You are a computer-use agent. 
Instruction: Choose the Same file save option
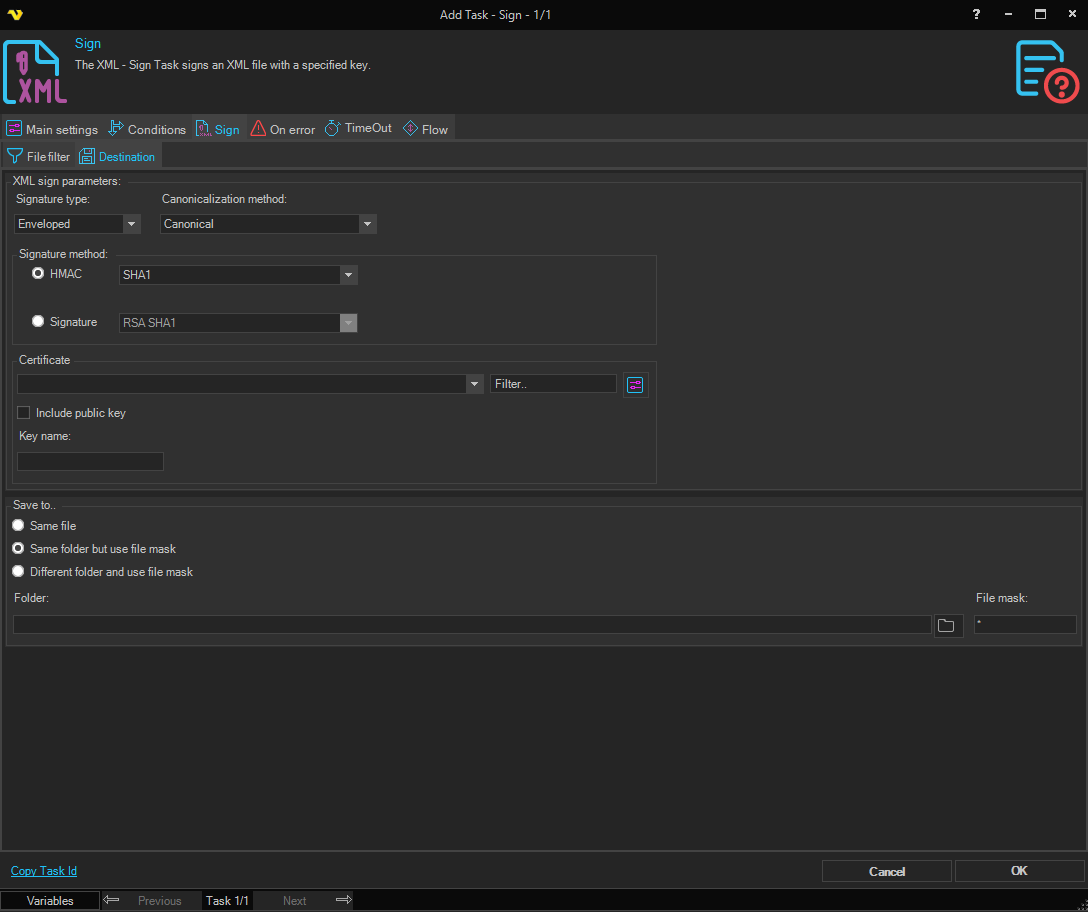pos(18,526)
